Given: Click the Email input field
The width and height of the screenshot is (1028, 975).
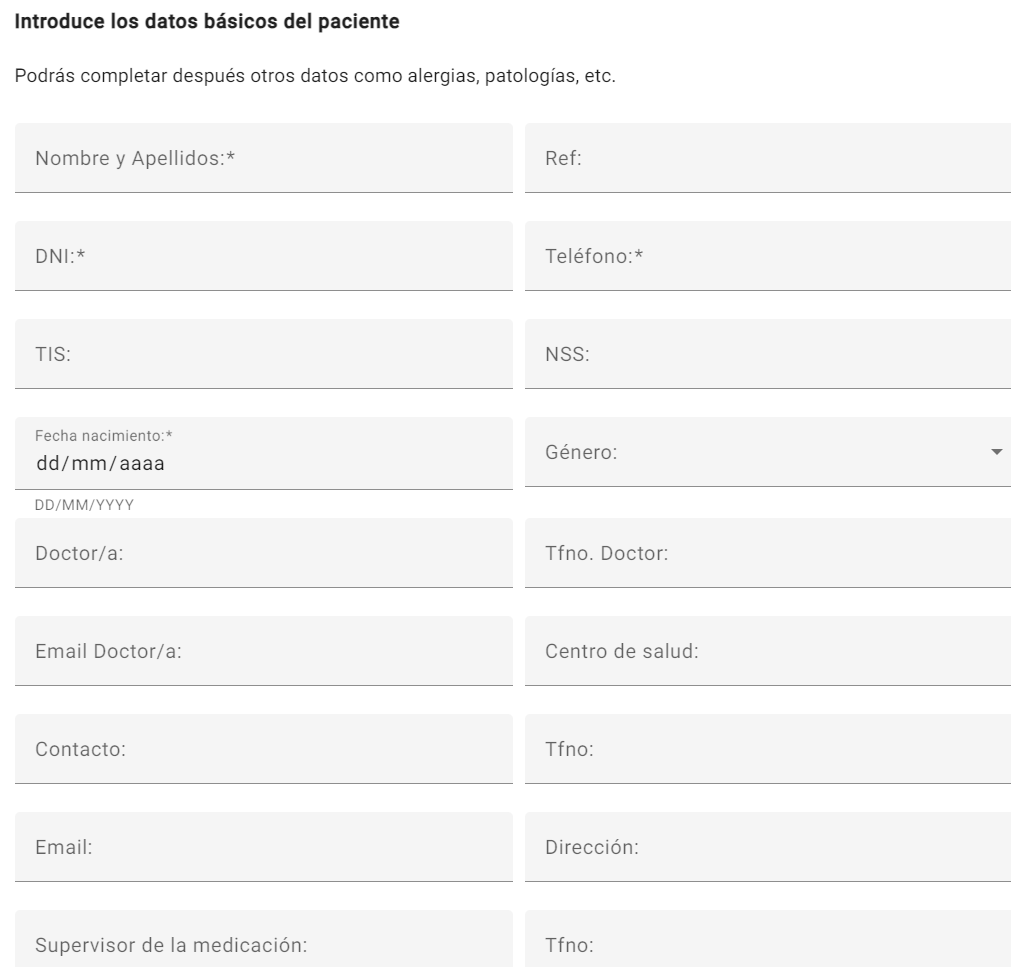Looking at the screenshot, I should click(260, 846).
